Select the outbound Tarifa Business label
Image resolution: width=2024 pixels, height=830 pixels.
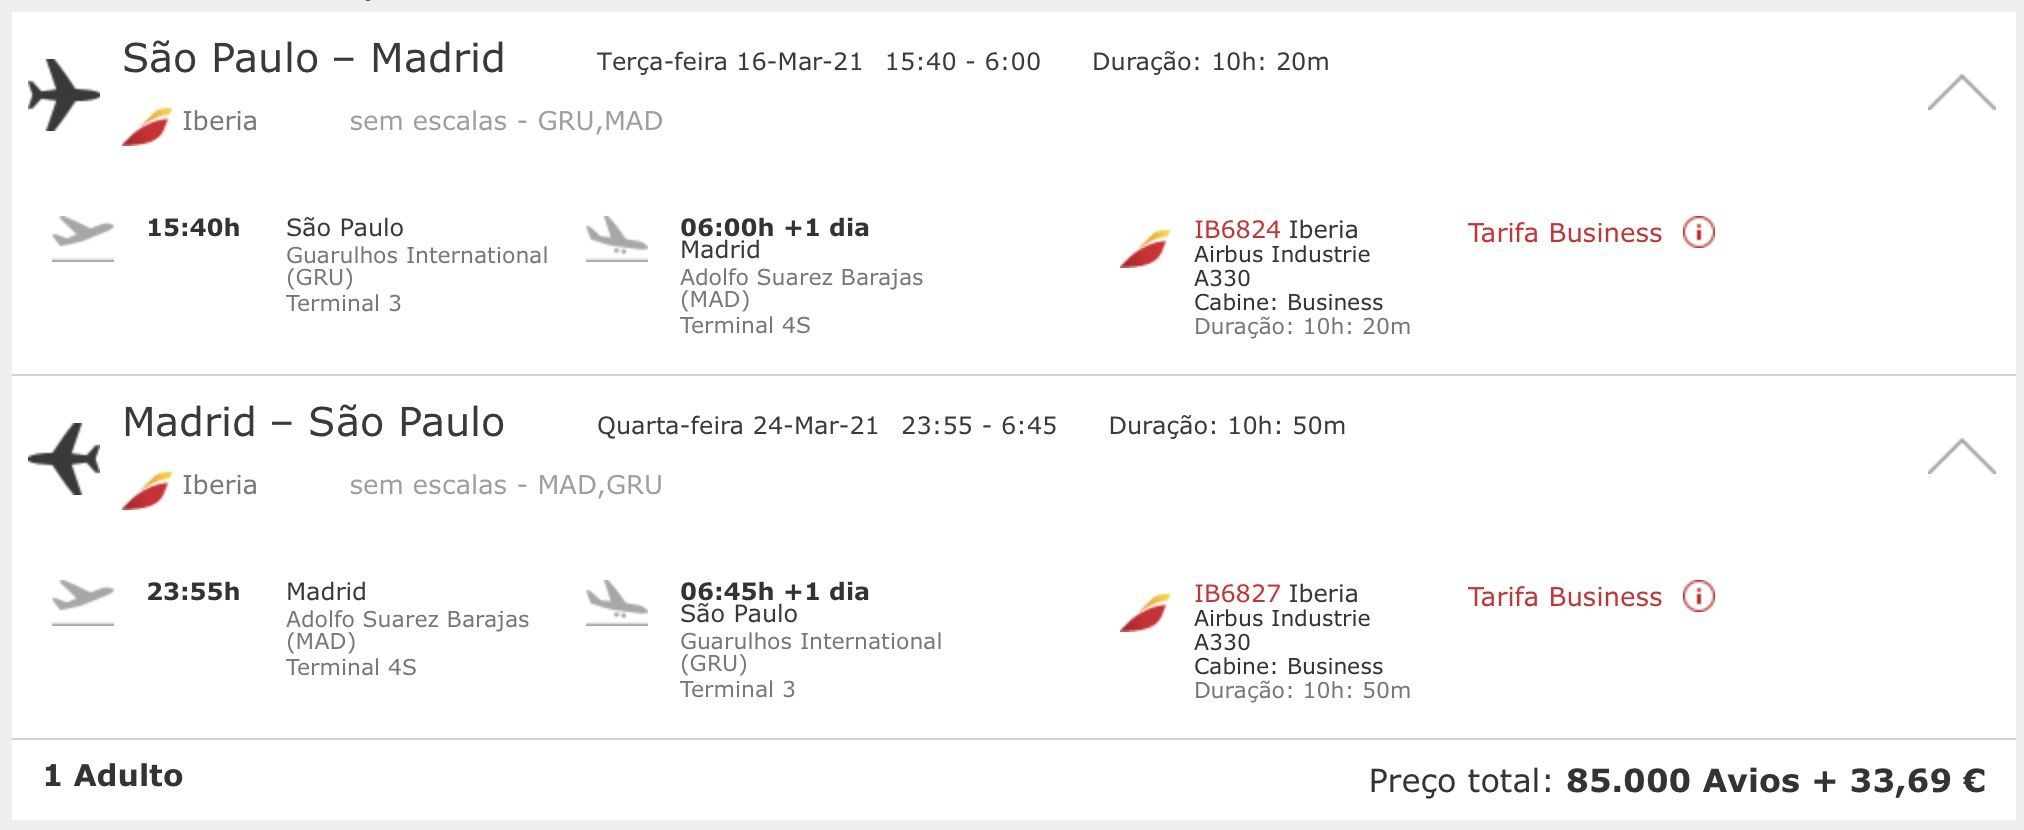[1564, 233]
